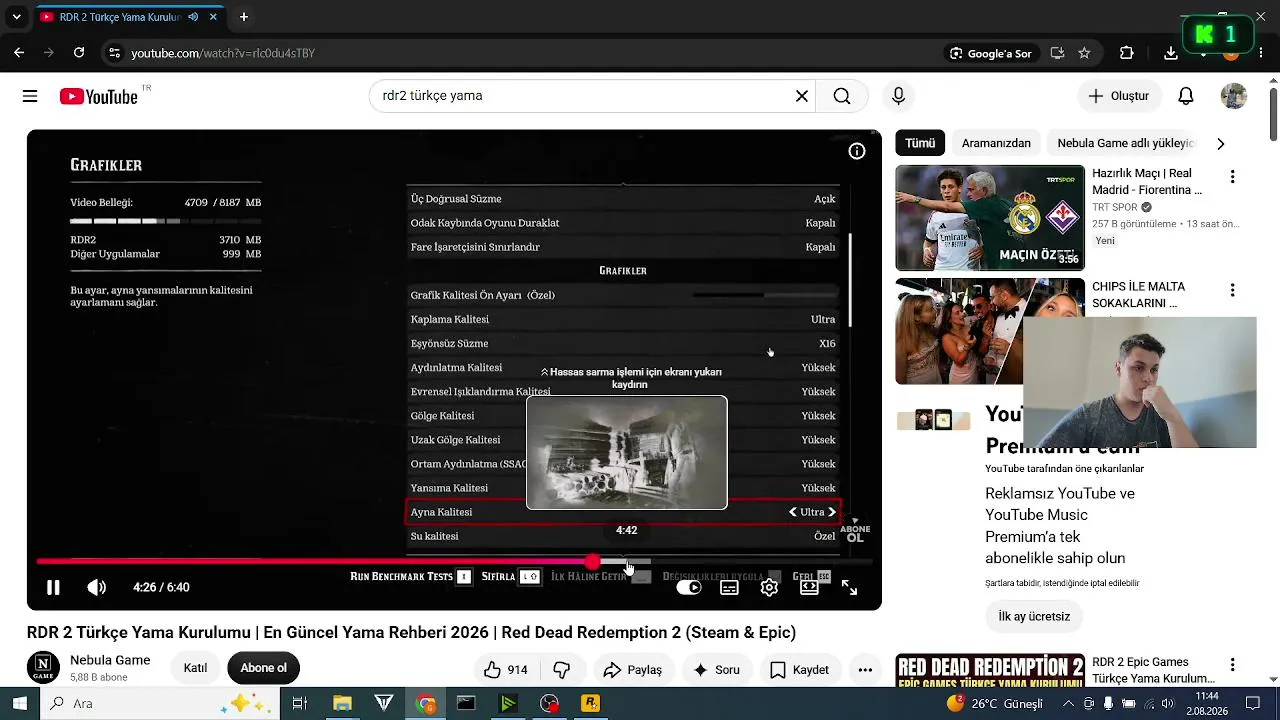1280x720 pixels.
Task: Bookmark this page with the star
Action: pos(1084,53)
